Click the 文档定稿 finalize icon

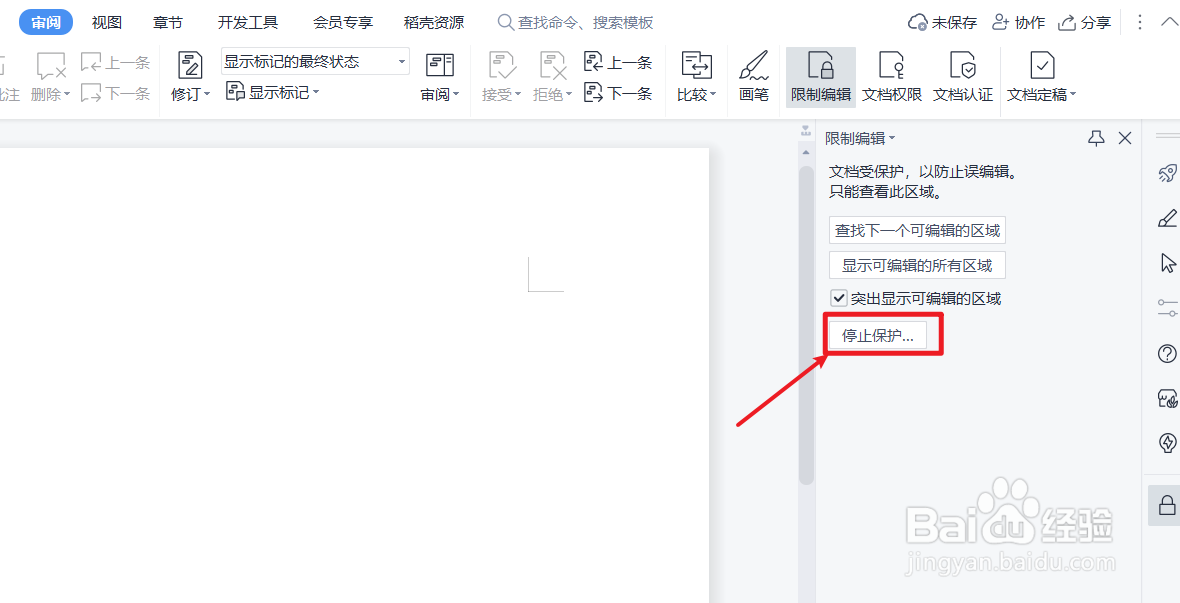pos(1042,65)
